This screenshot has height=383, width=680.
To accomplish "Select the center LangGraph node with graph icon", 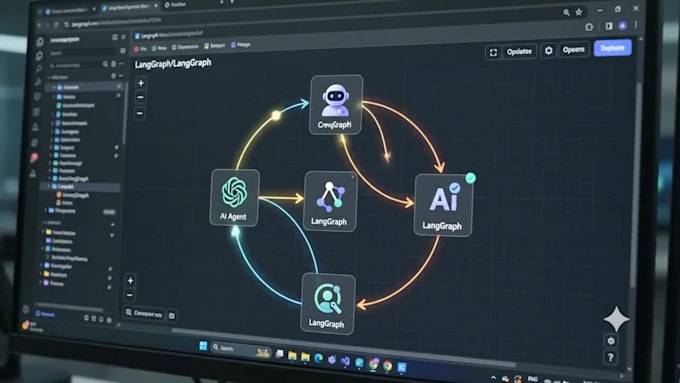I will coord(330,201).
